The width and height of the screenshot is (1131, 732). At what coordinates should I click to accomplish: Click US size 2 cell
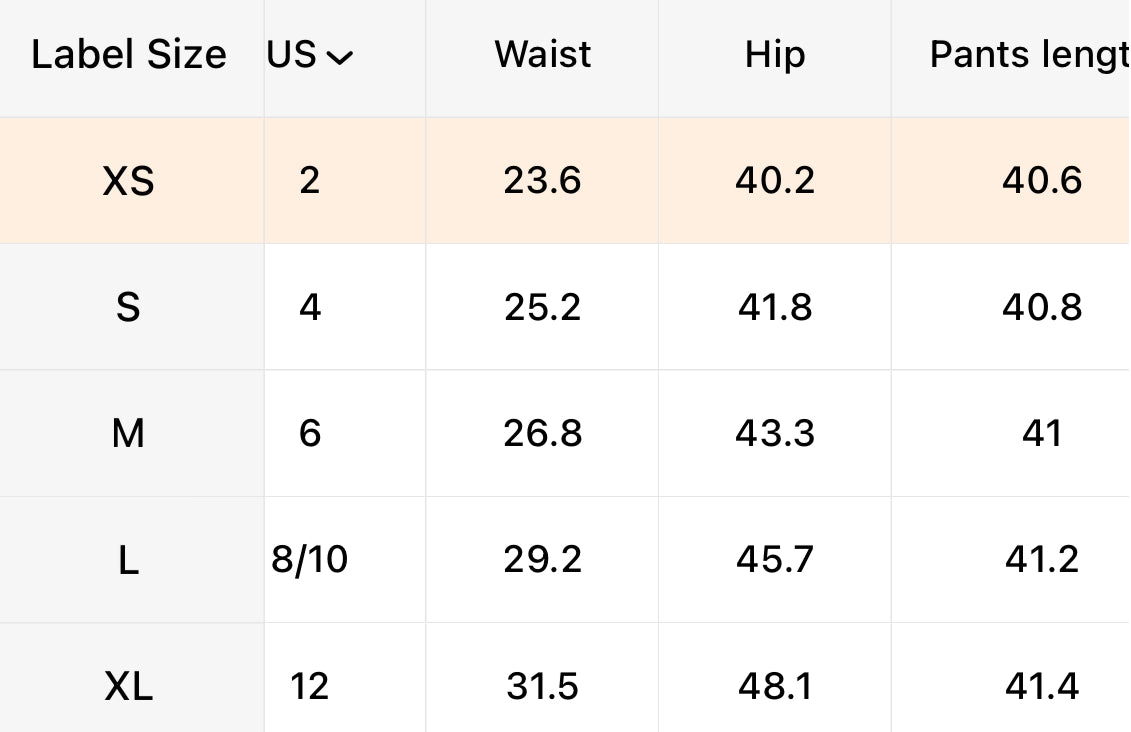point(310,181)
